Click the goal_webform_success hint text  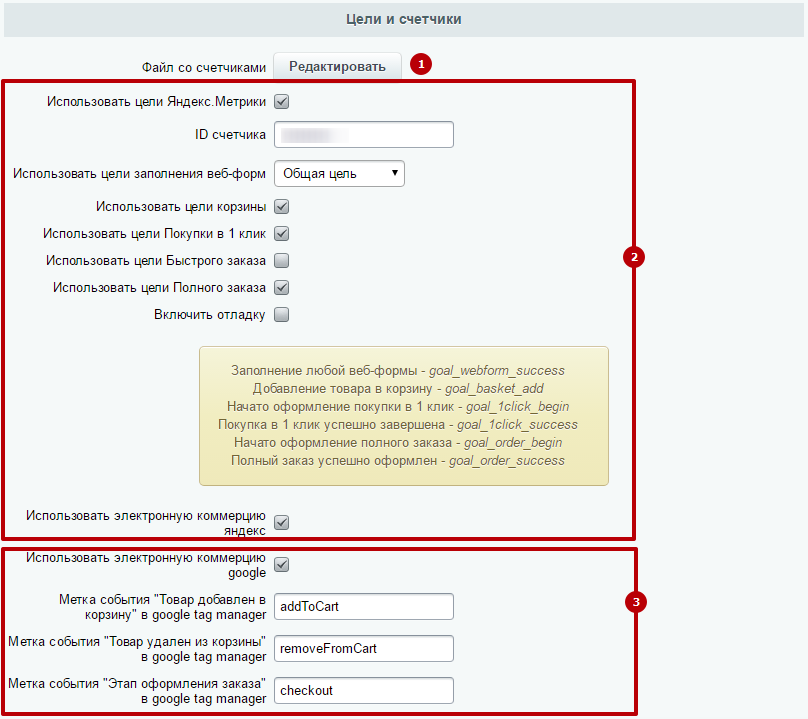point(497,371)
